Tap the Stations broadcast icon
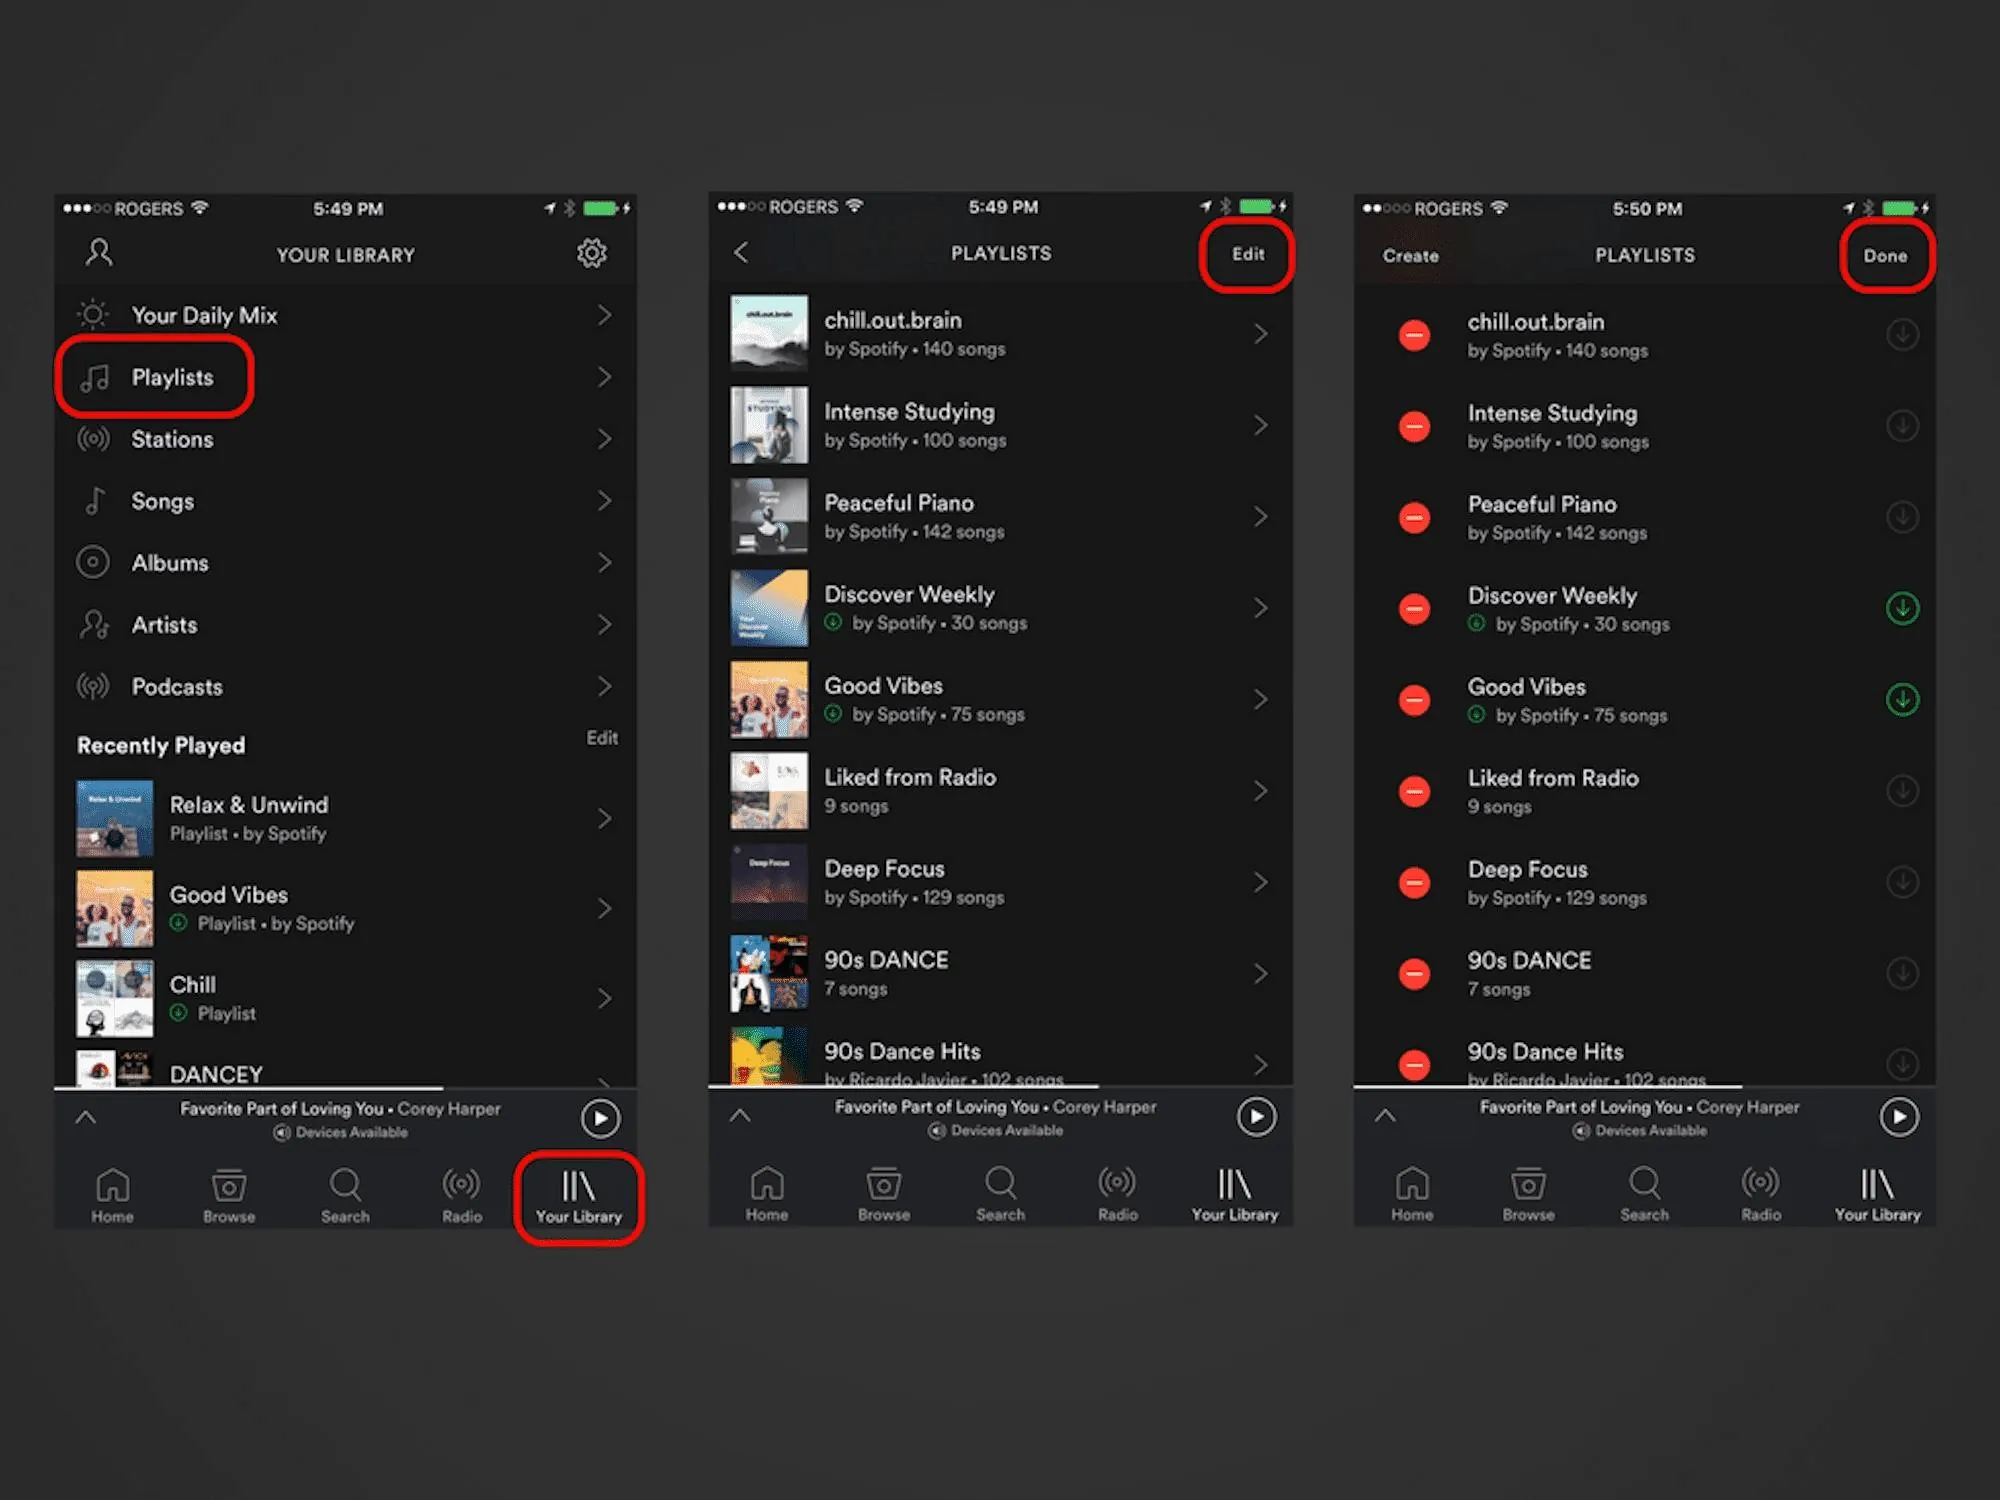The width and height of the screenshot is (2000, 1500). tap(93, 438)
